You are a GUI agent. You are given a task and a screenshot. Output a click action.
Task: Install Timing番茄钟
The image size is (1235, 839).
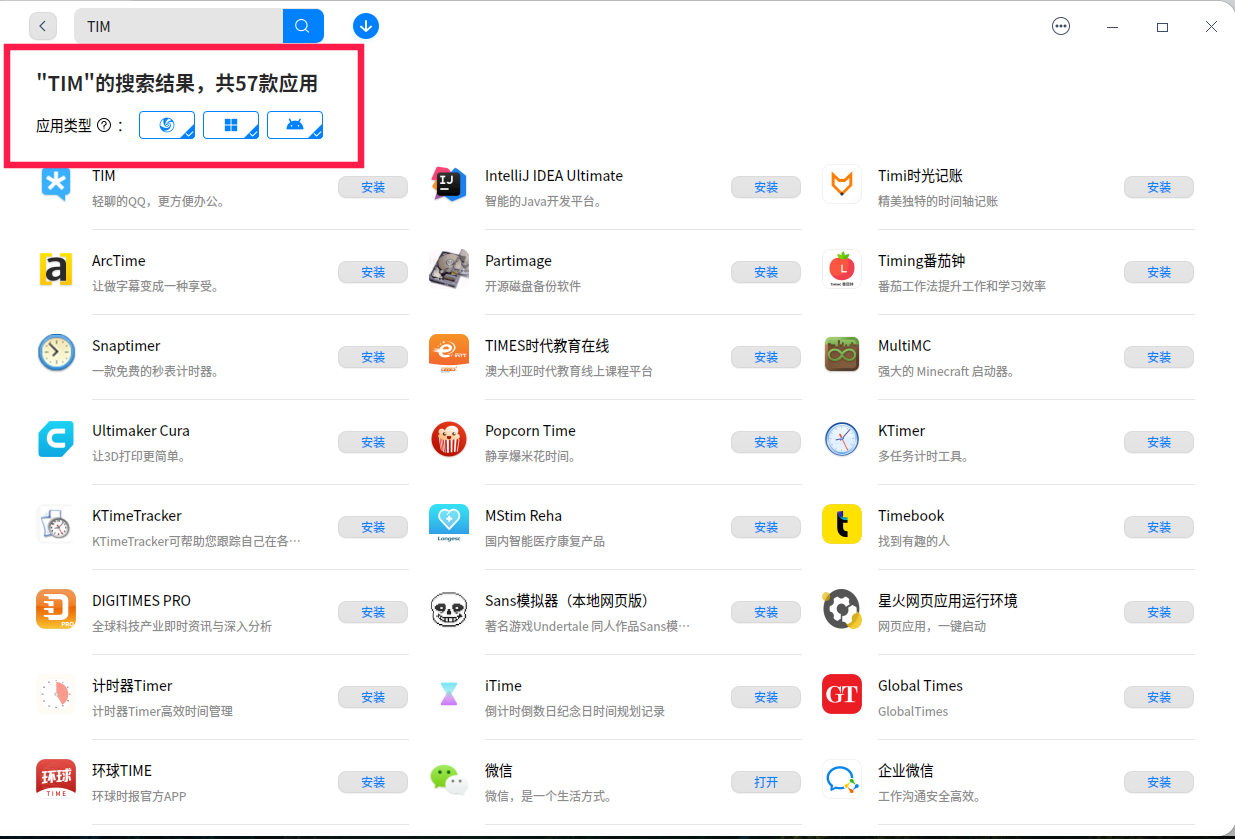1159,272
